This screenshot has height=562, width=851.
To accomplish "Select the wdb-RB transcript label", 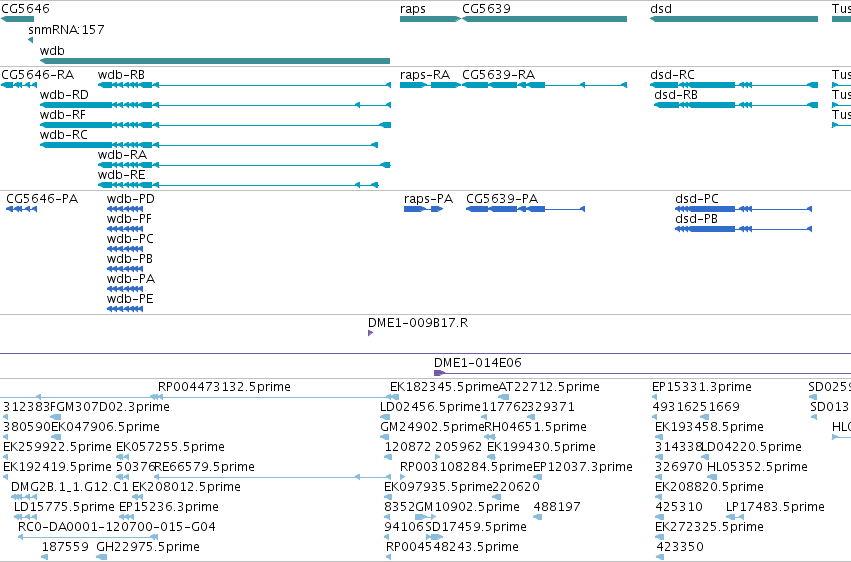I will [122, 75].
